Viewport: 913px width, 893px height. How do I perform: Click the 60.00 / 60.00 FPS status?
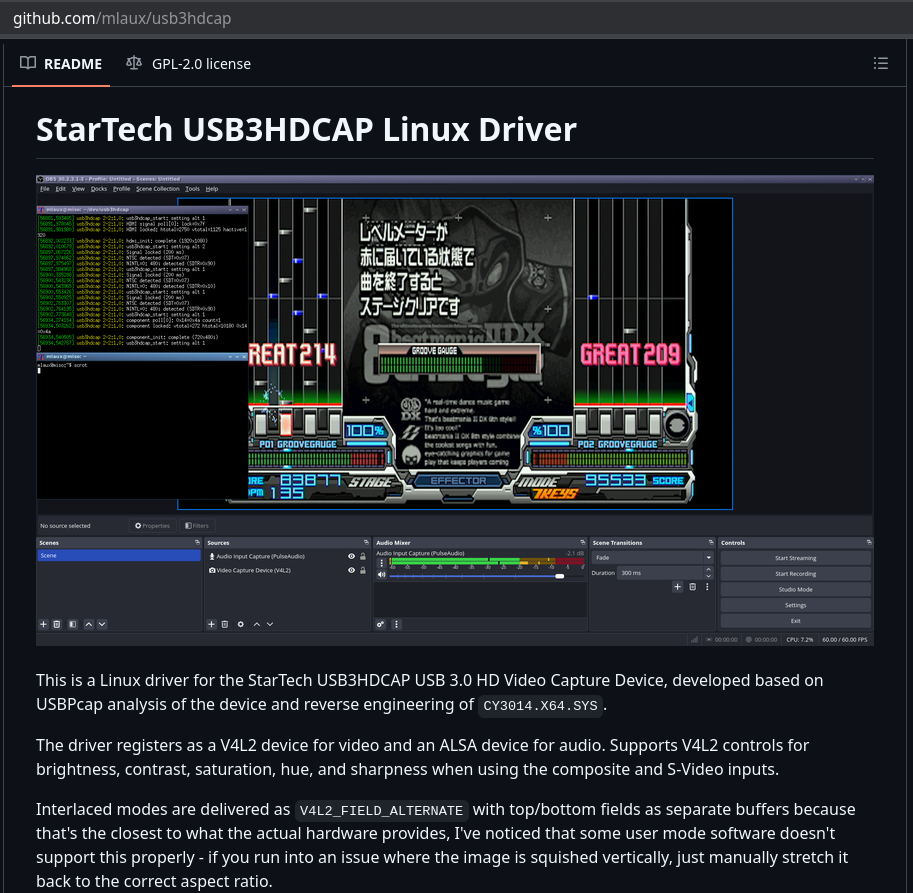coord(844,639)
